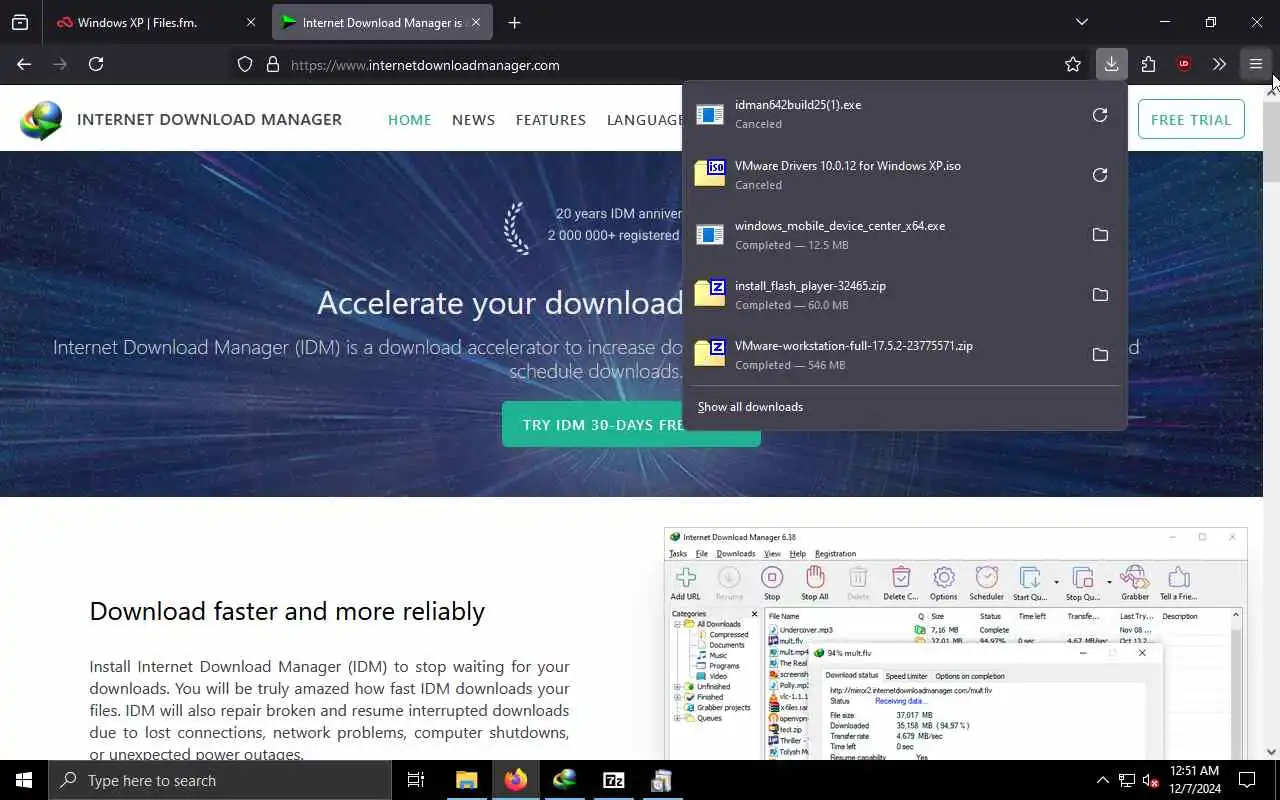This screenshot has height=800, width=1280.
Task: Show VMware-workstation-full zip in folder
Action: coord(1100,355)
